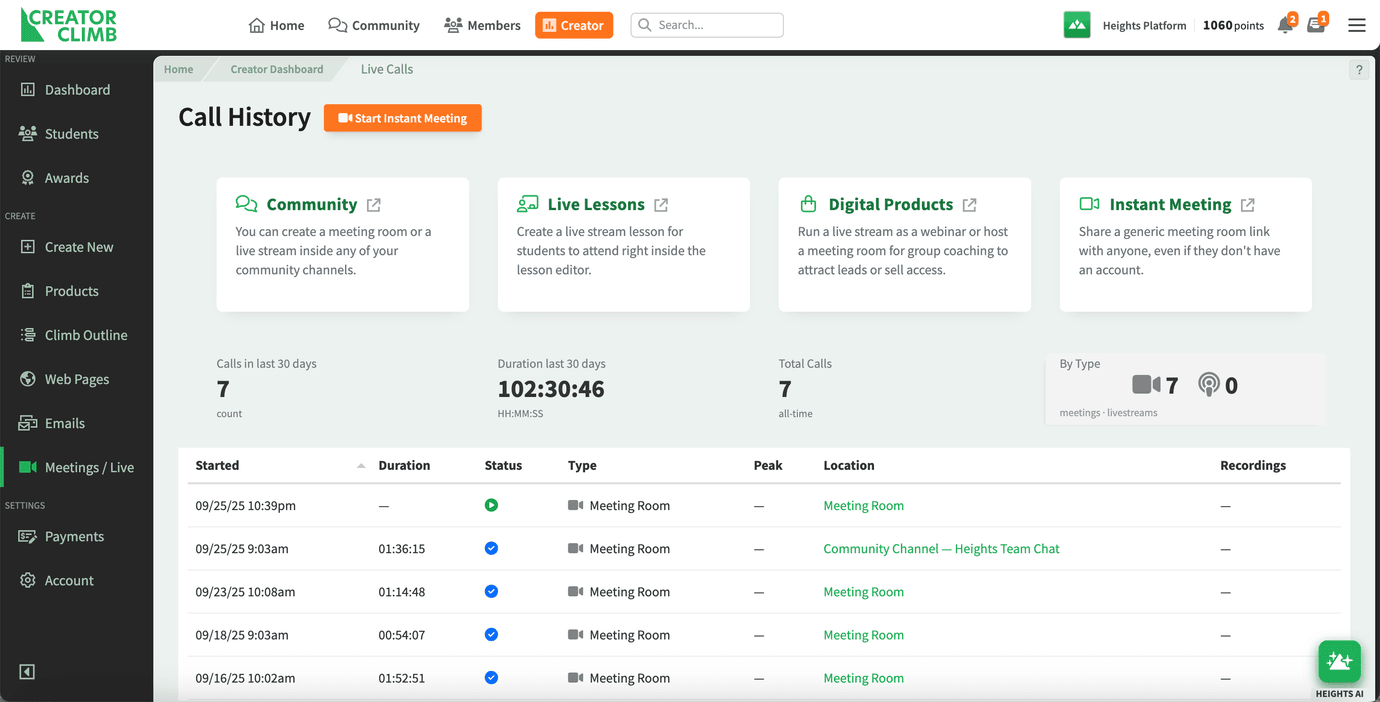
Task: Switch to the Creator tab in the header
Action: (574, 24)
